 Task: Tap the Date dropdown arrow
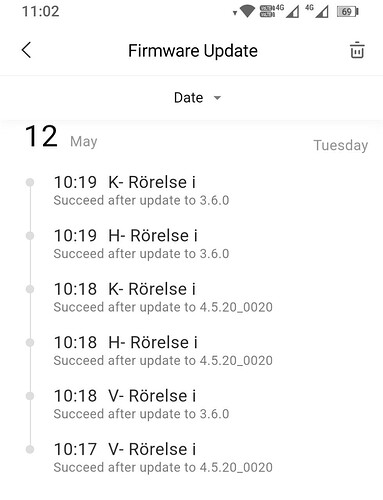coord(217,98)
